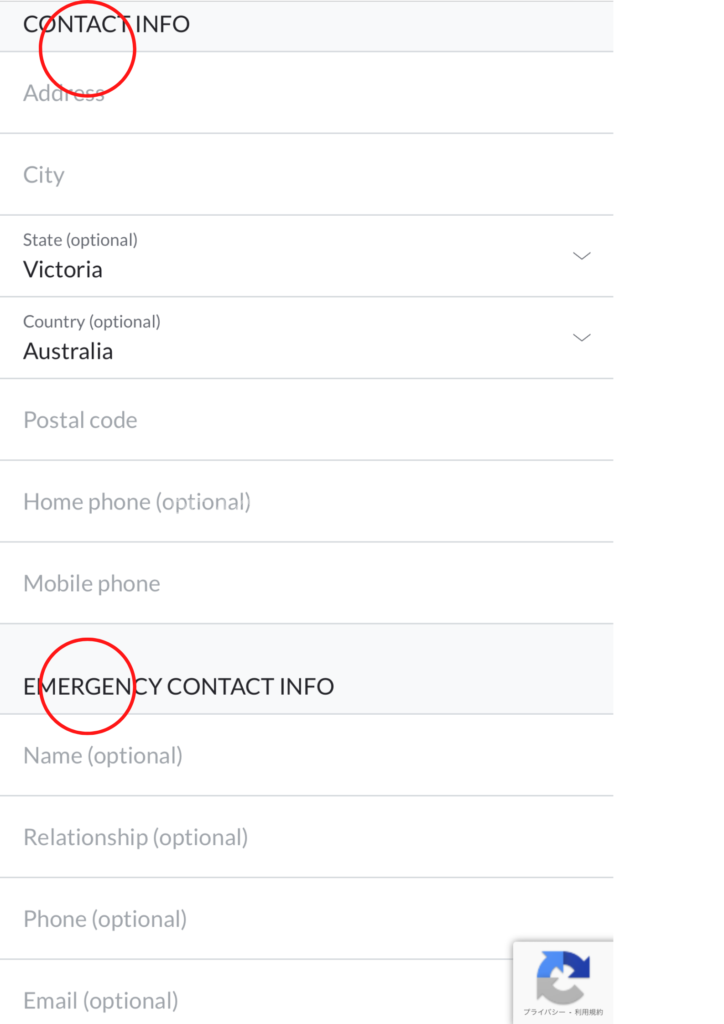Viewport: 724px width, 1024px height.
Task: Click the EMERGENCY CONTACT INFO heading
Action: pyautogui.click(x=178, y=687)
